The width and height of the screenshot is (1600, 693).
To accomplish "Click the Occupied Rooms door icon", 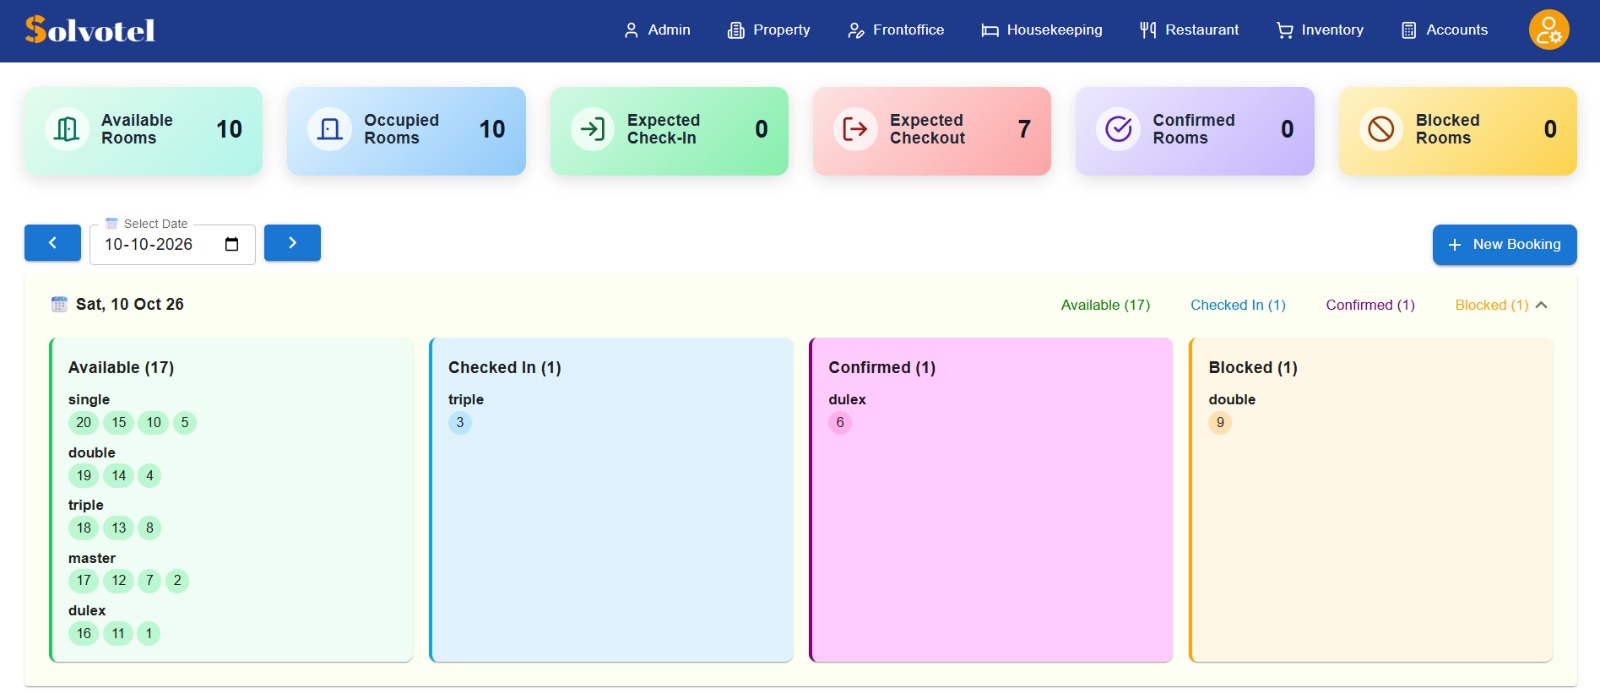I will coord(330,129).
